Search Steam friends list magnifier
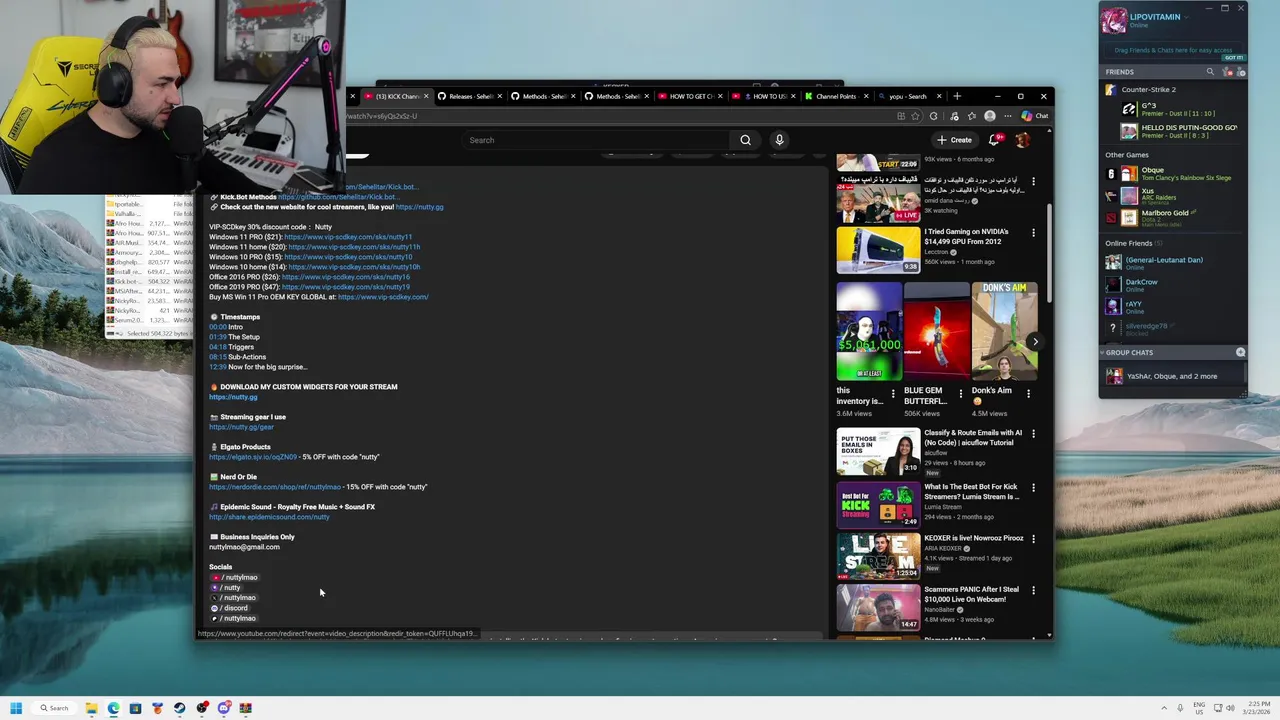 pyautogui.click(x=1210, y=72)
